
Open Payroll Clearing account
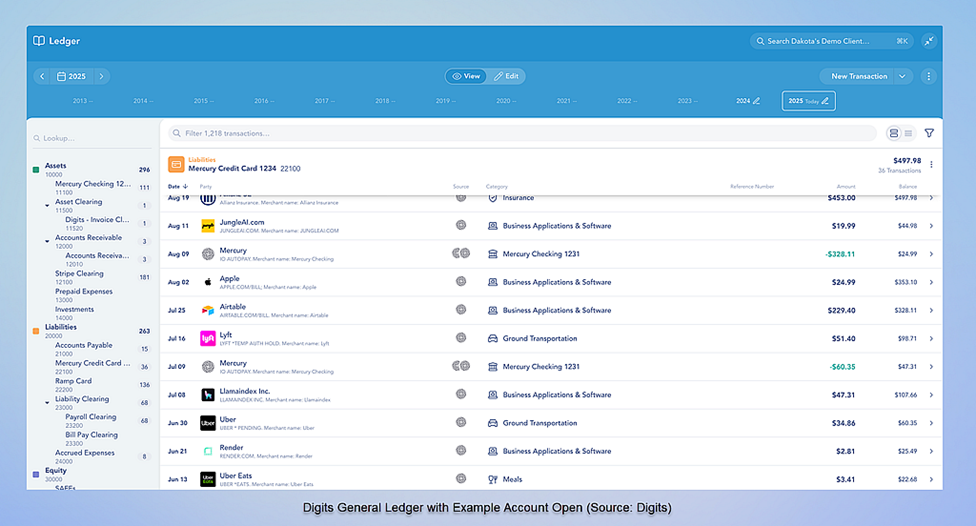pyautogui.click(x=90, y=417)
